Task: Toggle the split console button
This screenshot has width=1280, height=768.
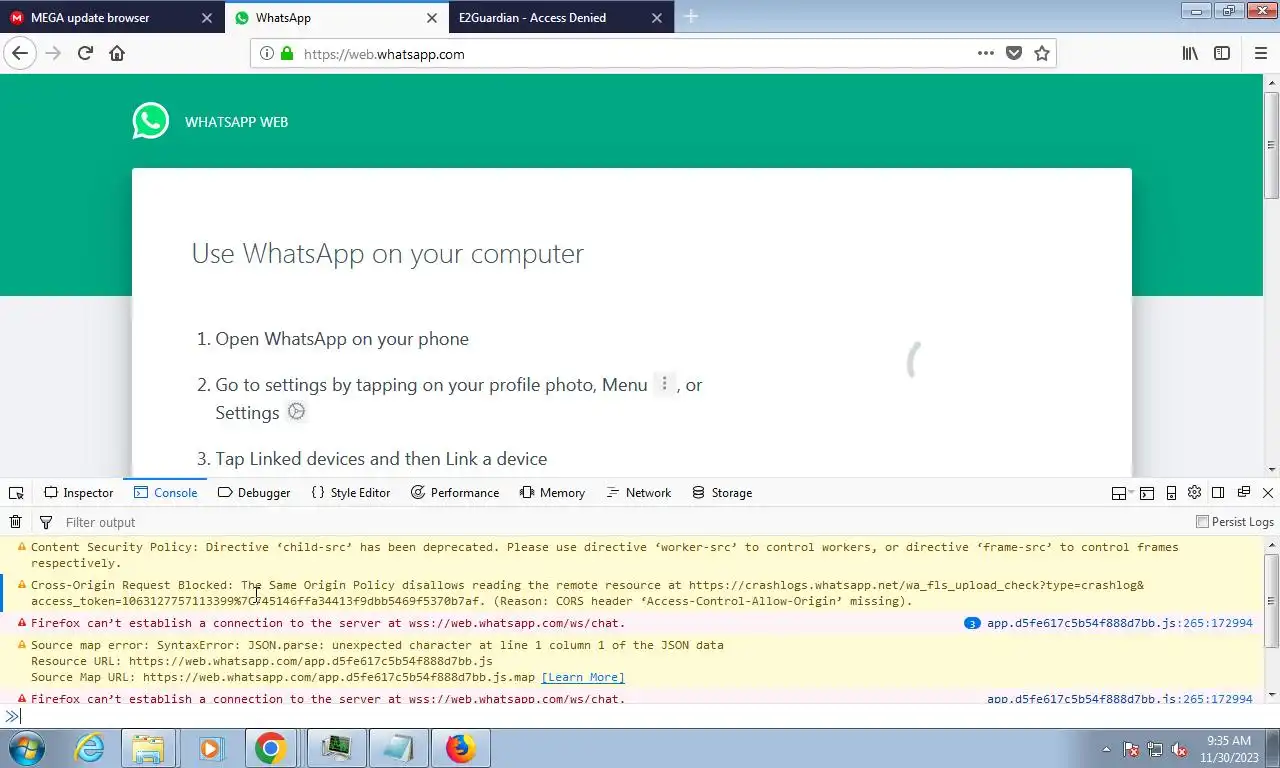Action: click(x=1147, y=493)
